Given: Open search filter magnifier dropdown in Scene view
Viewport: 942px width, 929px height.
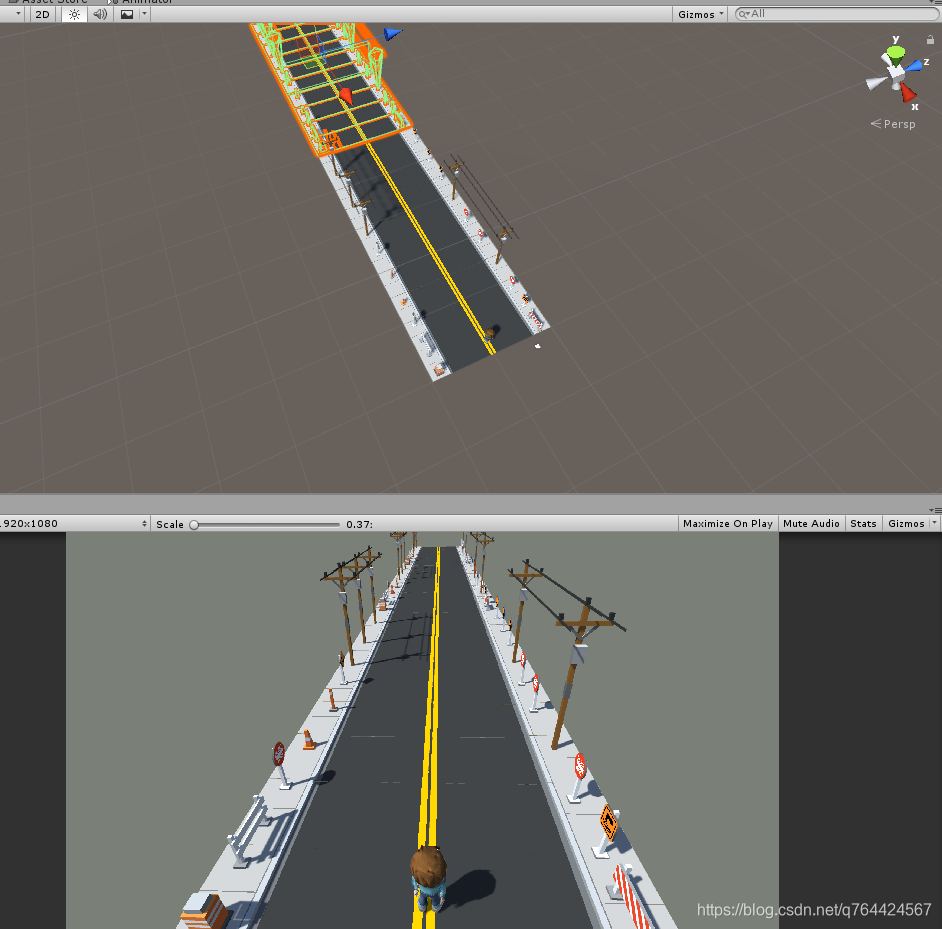Looking at the screenshot, I should (744, 13).
